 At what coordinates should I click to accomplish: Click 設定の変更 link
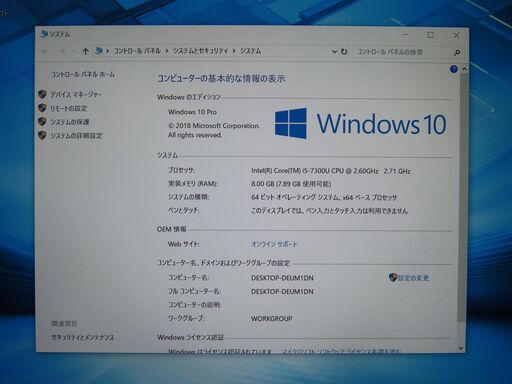(413, 278)
